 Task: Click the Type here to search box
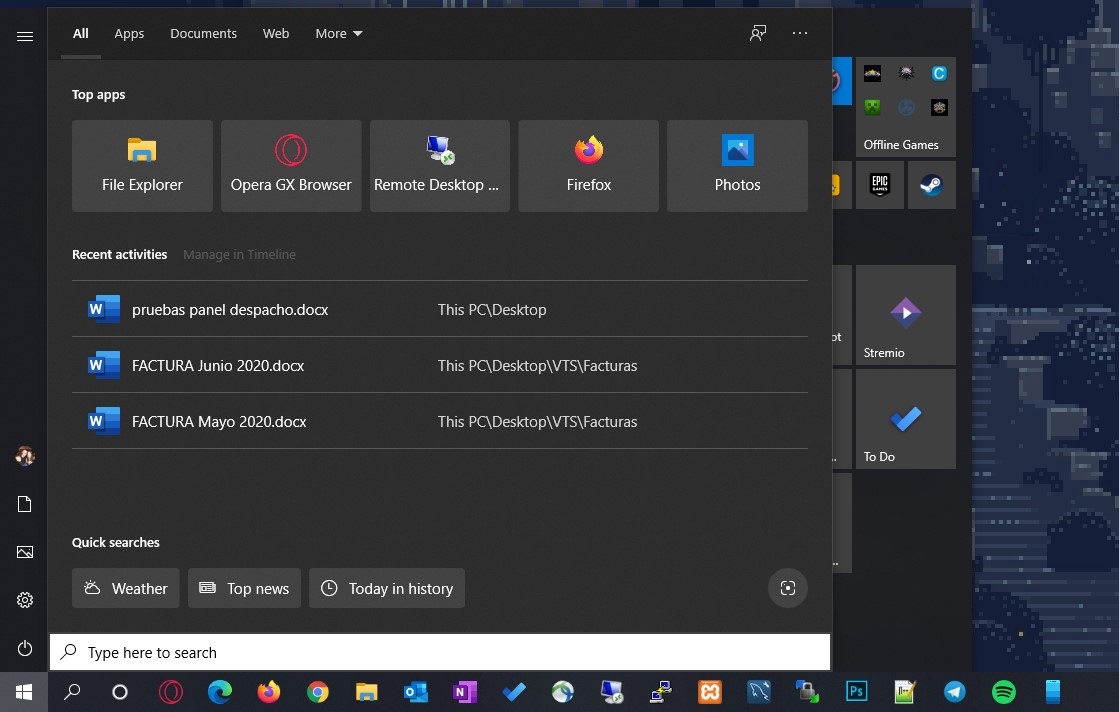tap(440, 652)
